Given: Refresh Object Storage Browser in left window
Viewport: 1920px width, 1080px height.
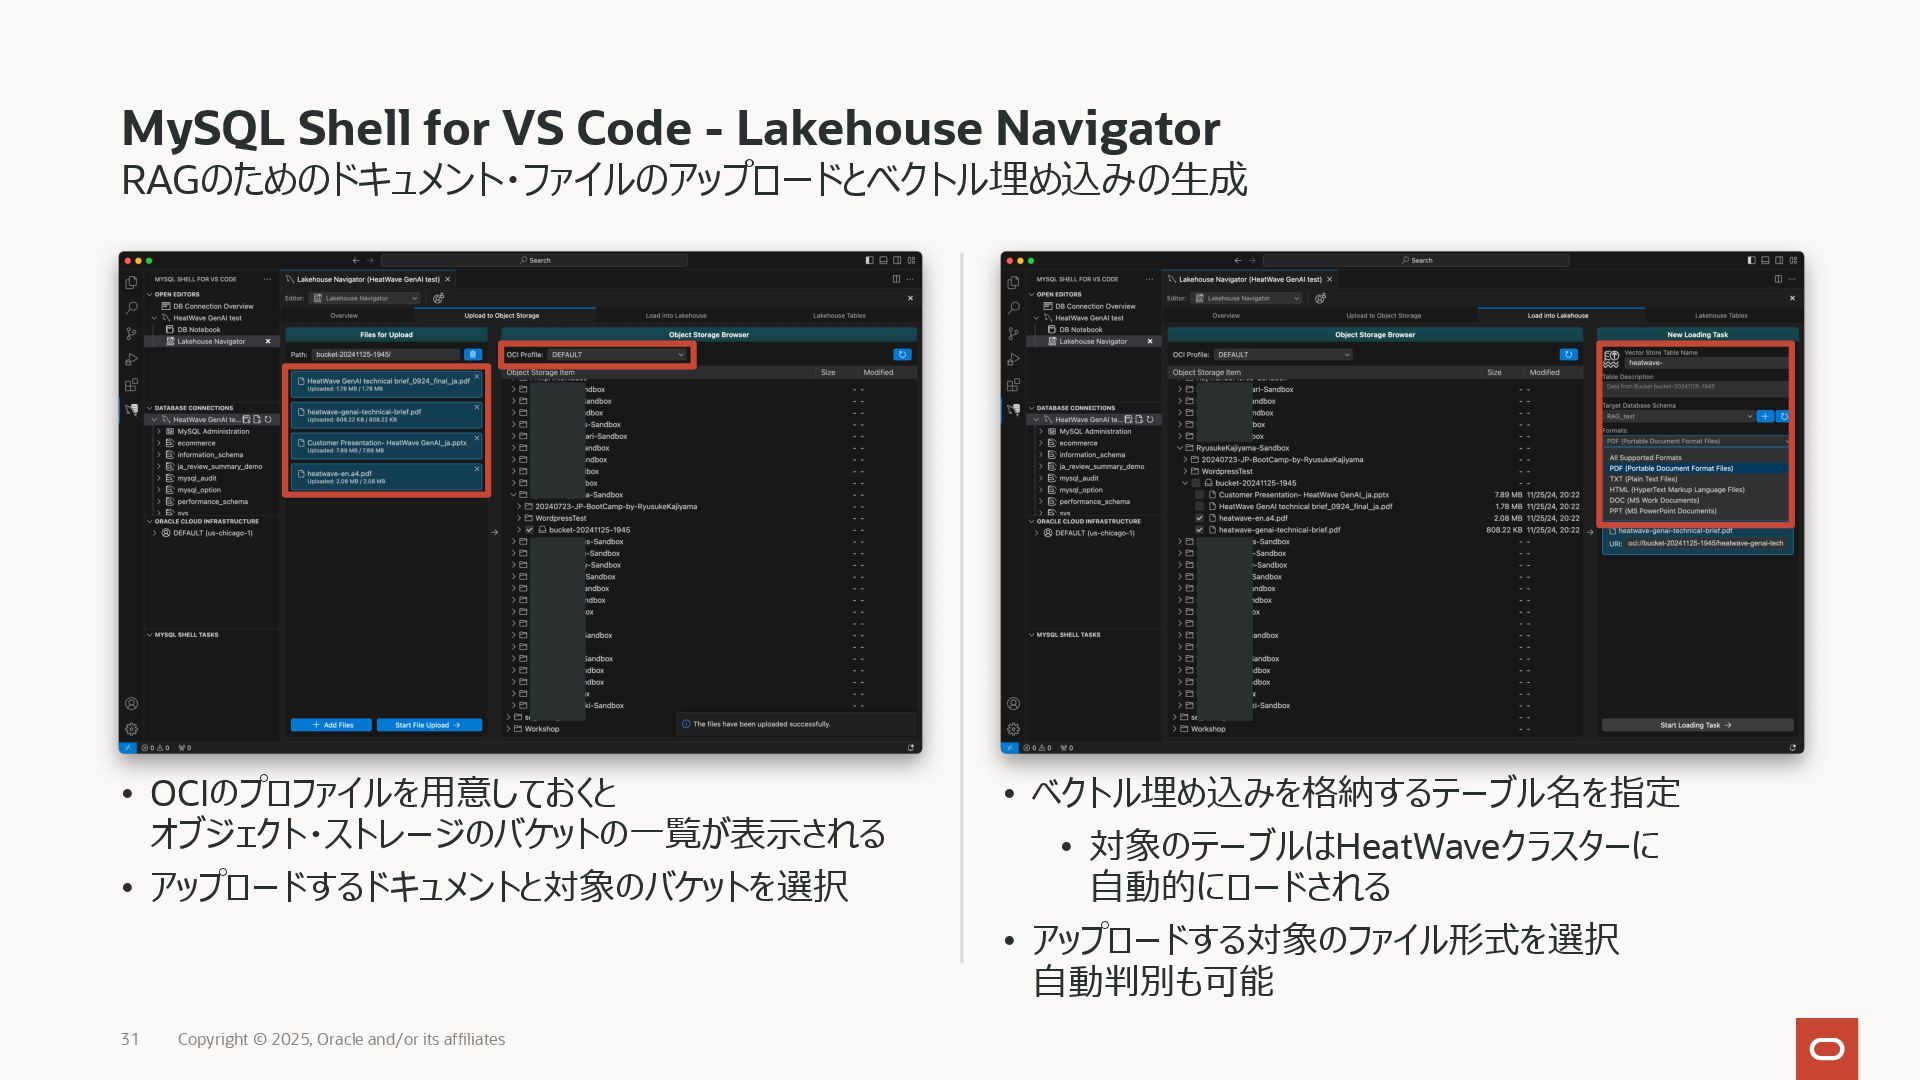Looking at the screenshot, I should pos(902,355).
